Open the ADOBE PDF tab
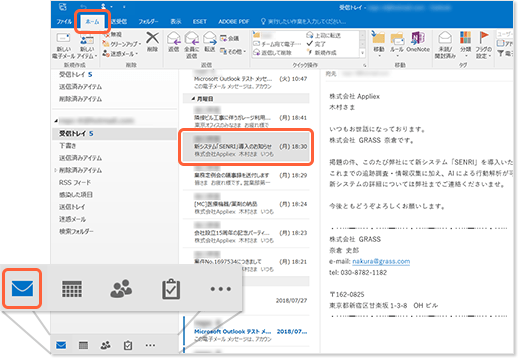This screenshot has height=360, width=518. 234,22
